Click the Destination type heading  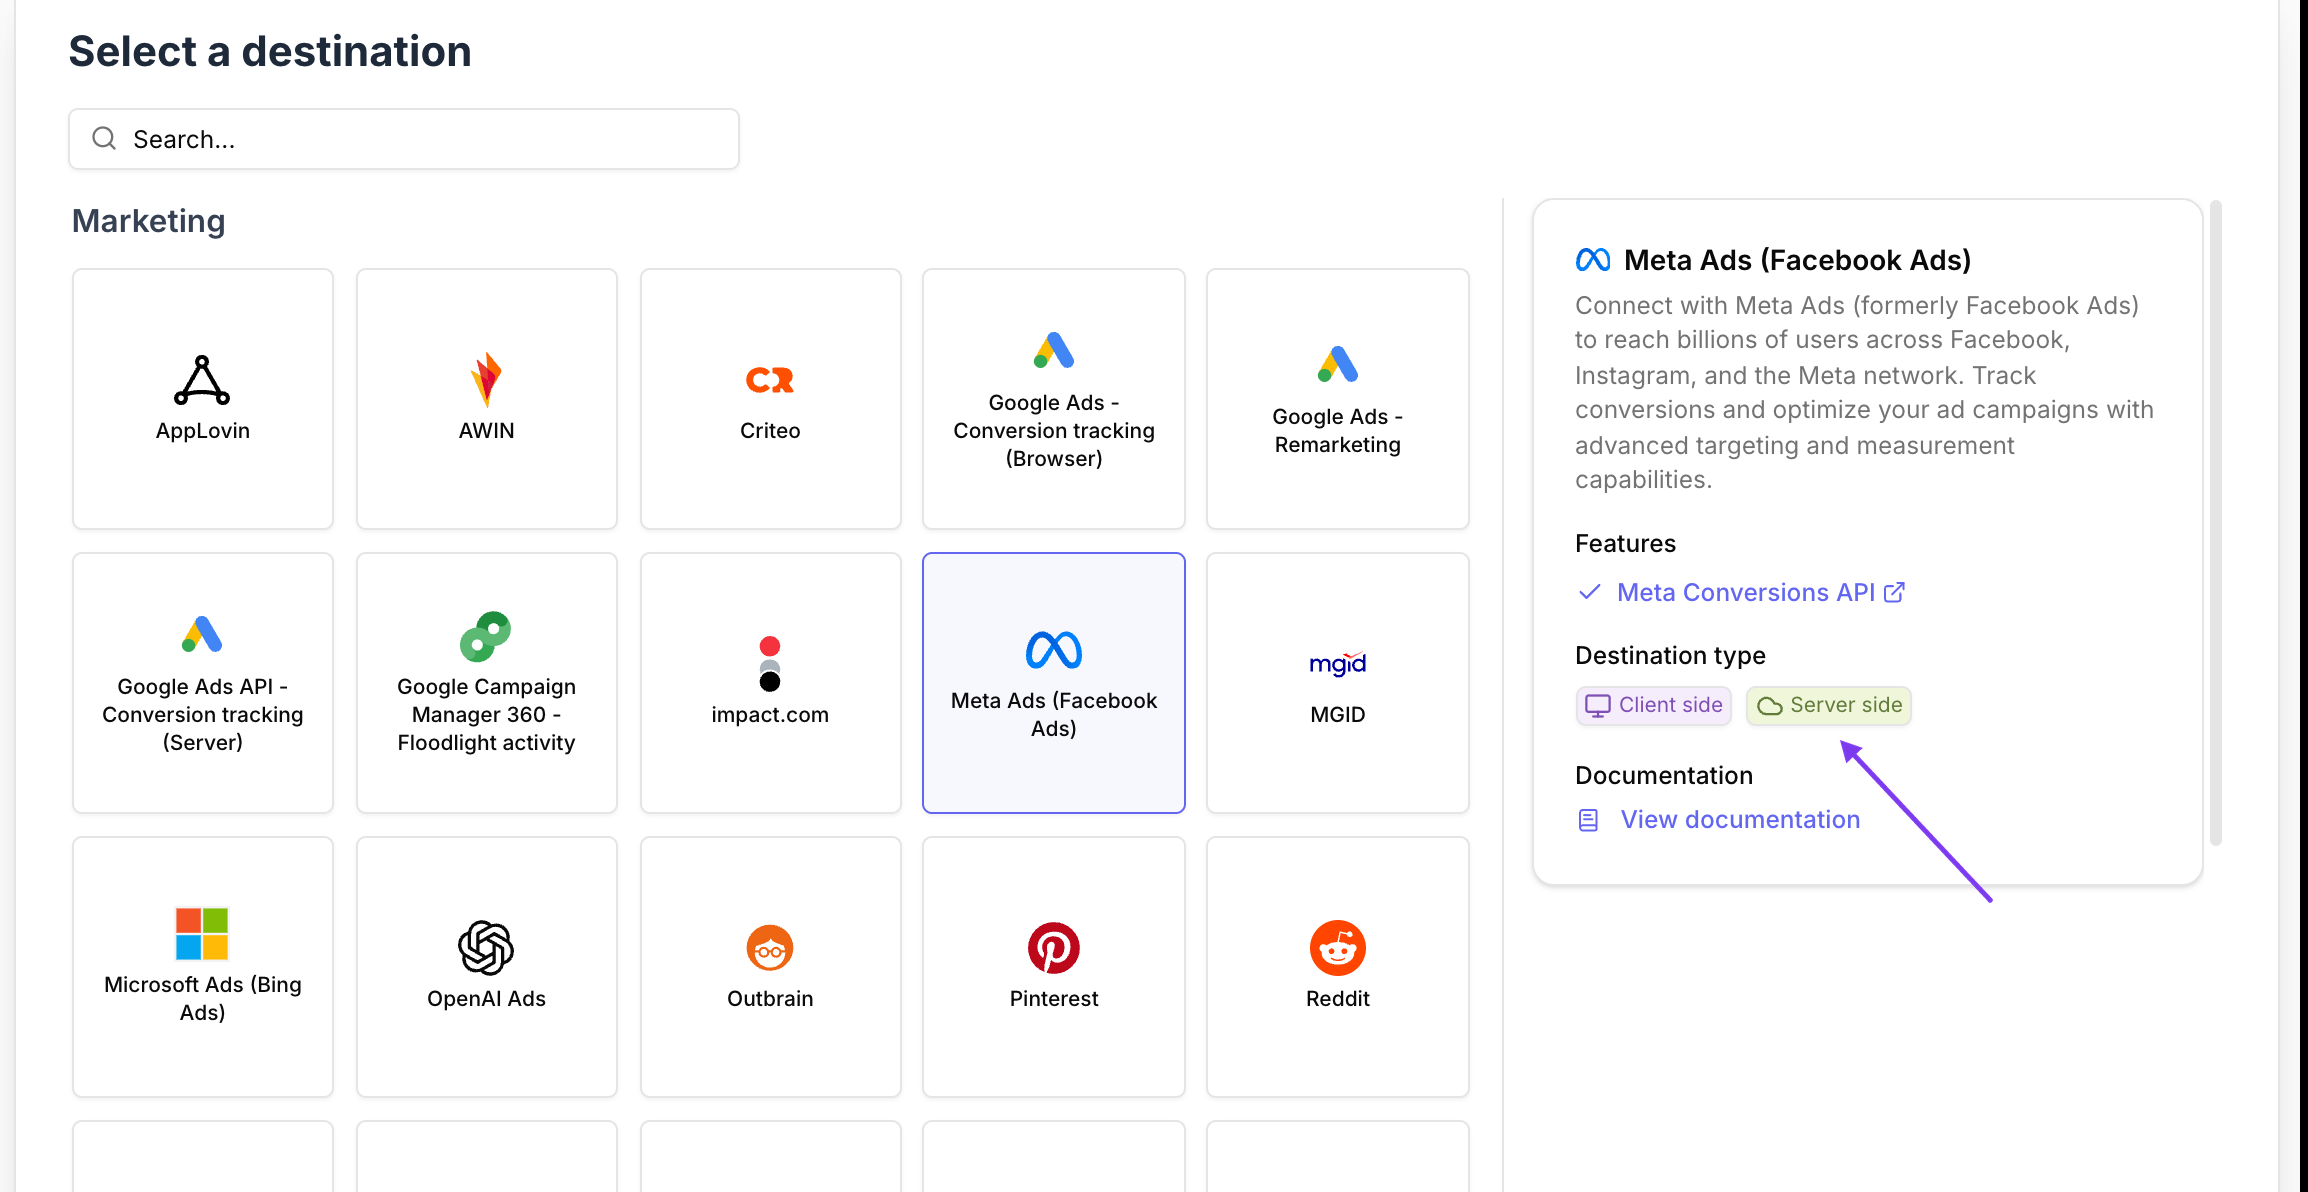(1670, 655)
